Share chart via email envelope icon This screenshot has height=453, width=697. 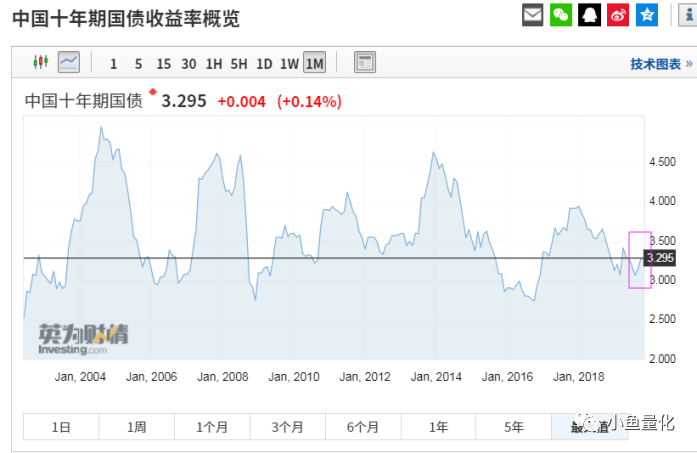tap(532, 15)
